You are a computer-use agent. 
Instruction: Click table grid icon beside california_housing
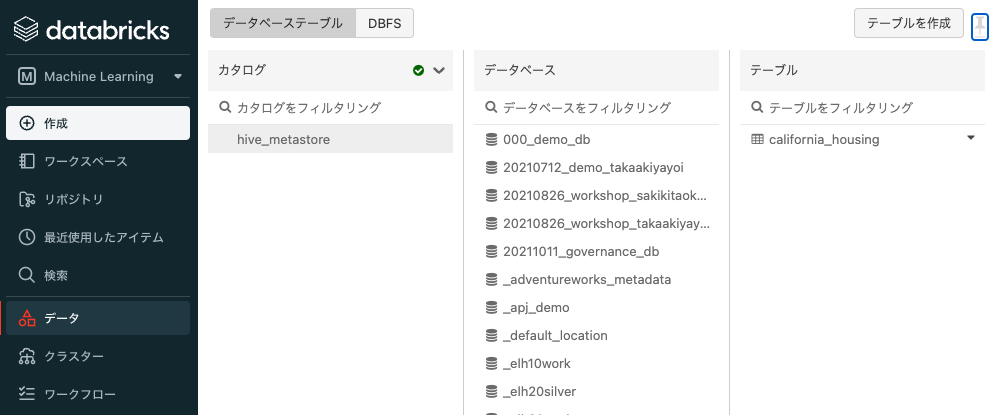pos(757,139)
